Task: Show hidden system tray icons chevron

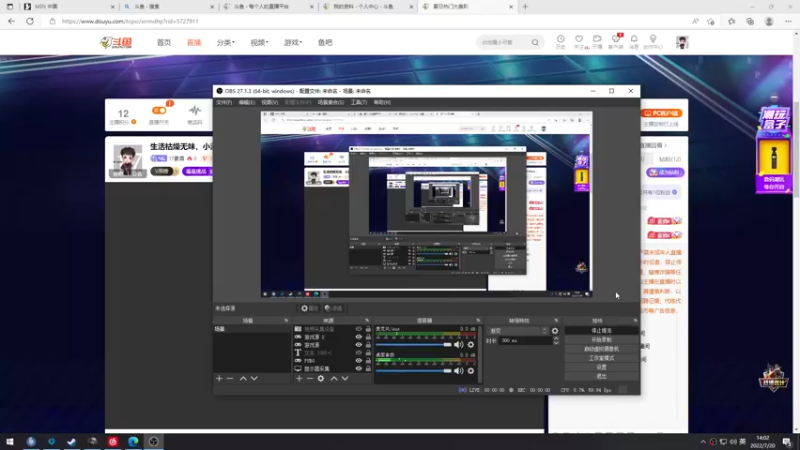Action: [x=703, y=442]
